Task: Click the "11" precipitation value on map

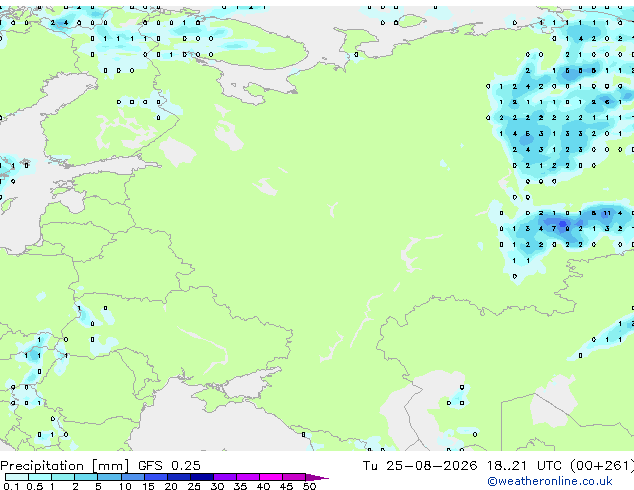Action: (x=607, y=213)
